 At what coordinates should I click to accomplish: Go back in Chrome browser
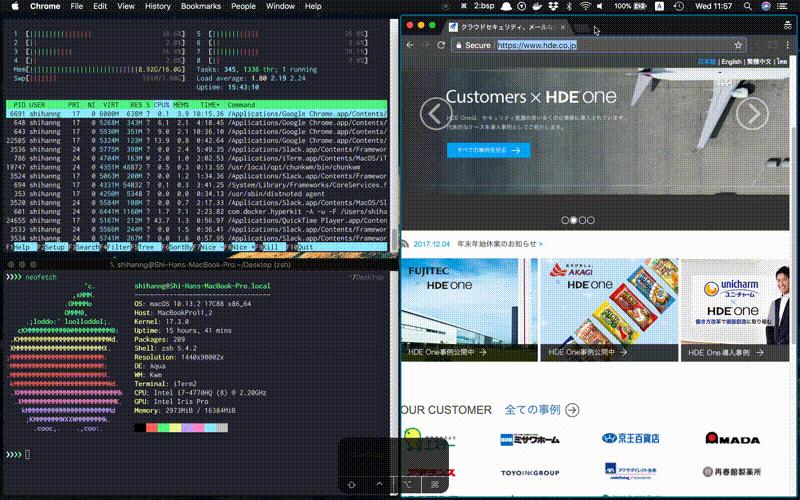pyautogui.click(x=410, y=45)
